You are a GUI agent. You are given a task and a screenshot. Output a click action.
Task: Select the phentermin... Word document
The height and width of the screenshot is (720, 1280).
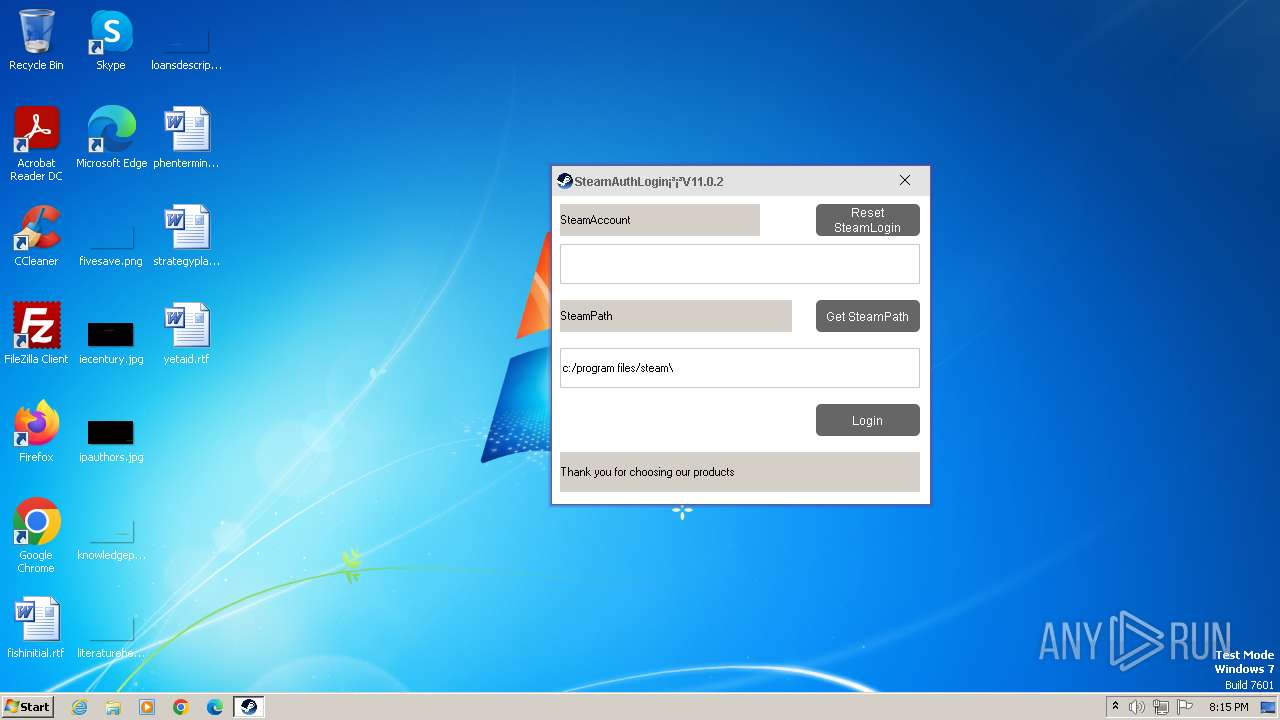click(186, 138)
